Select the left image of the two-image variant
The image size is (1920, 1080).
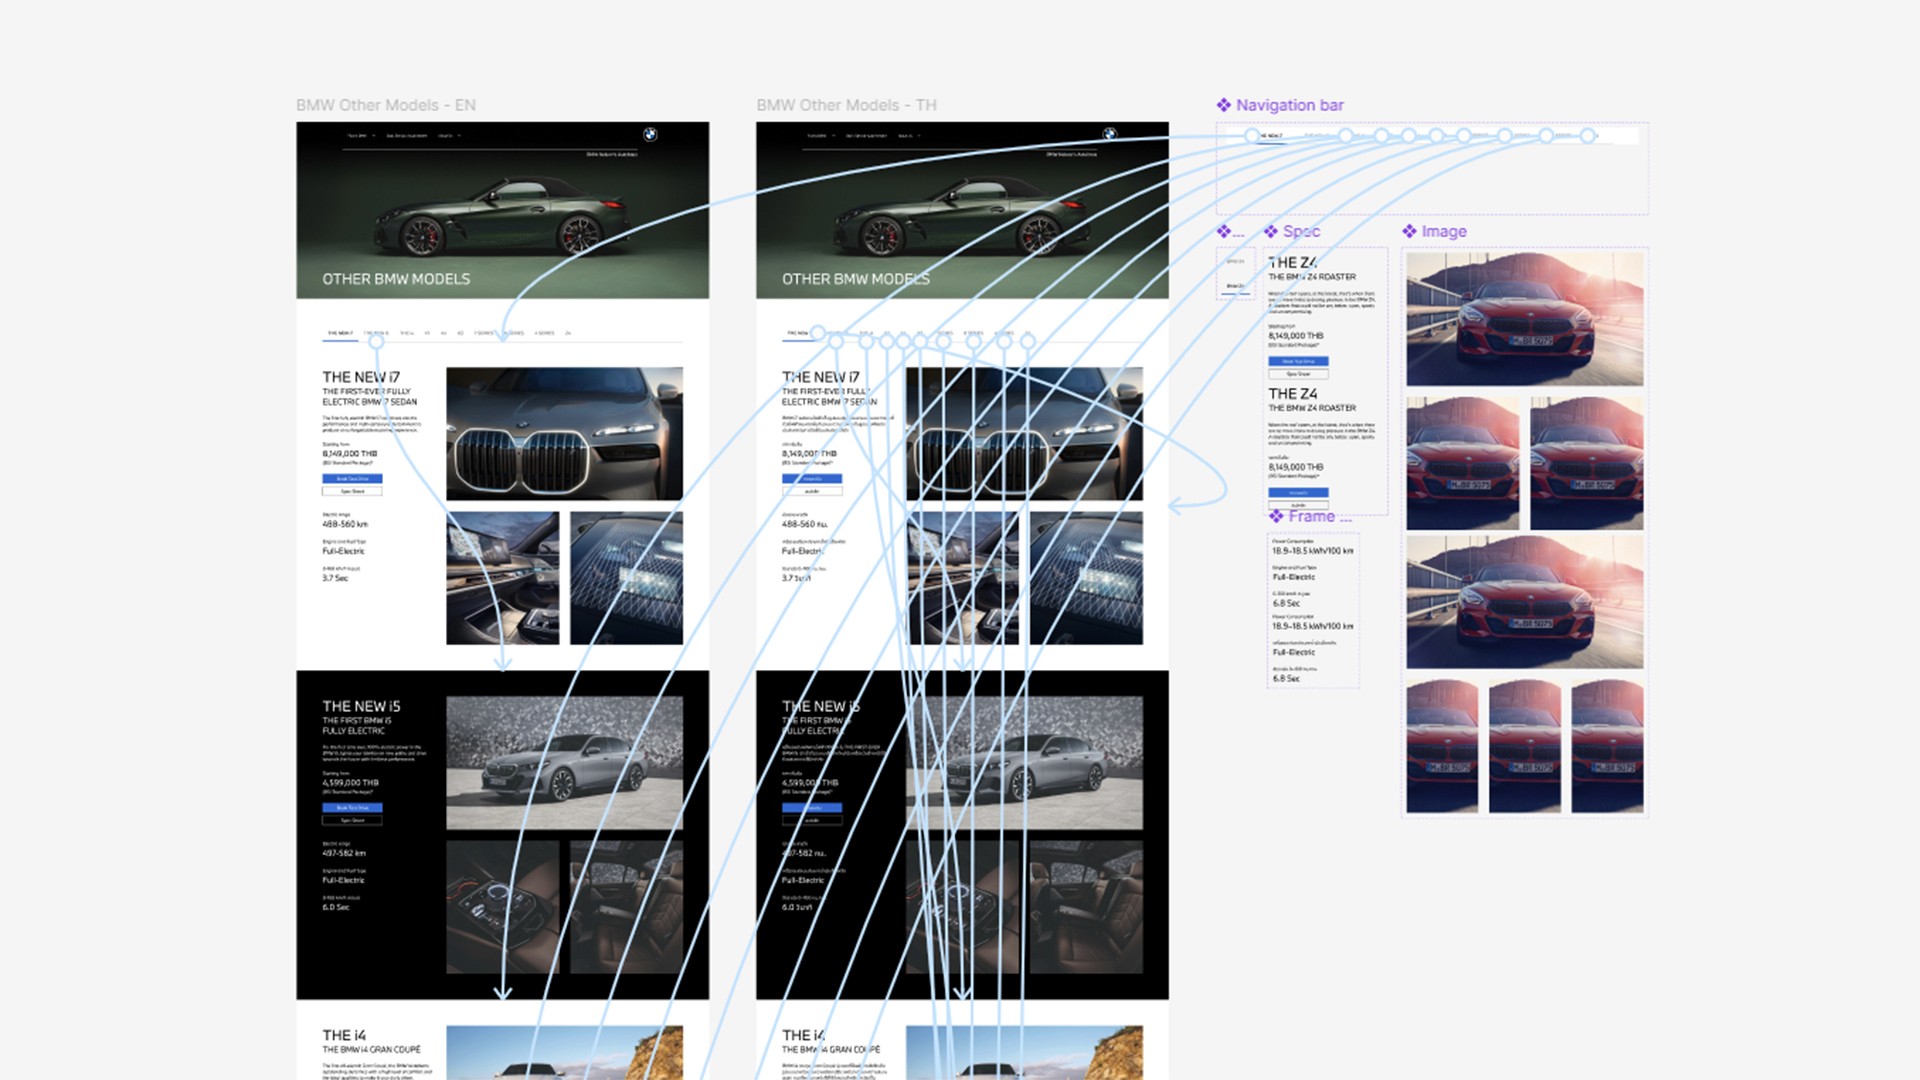tap(1462, 463)
